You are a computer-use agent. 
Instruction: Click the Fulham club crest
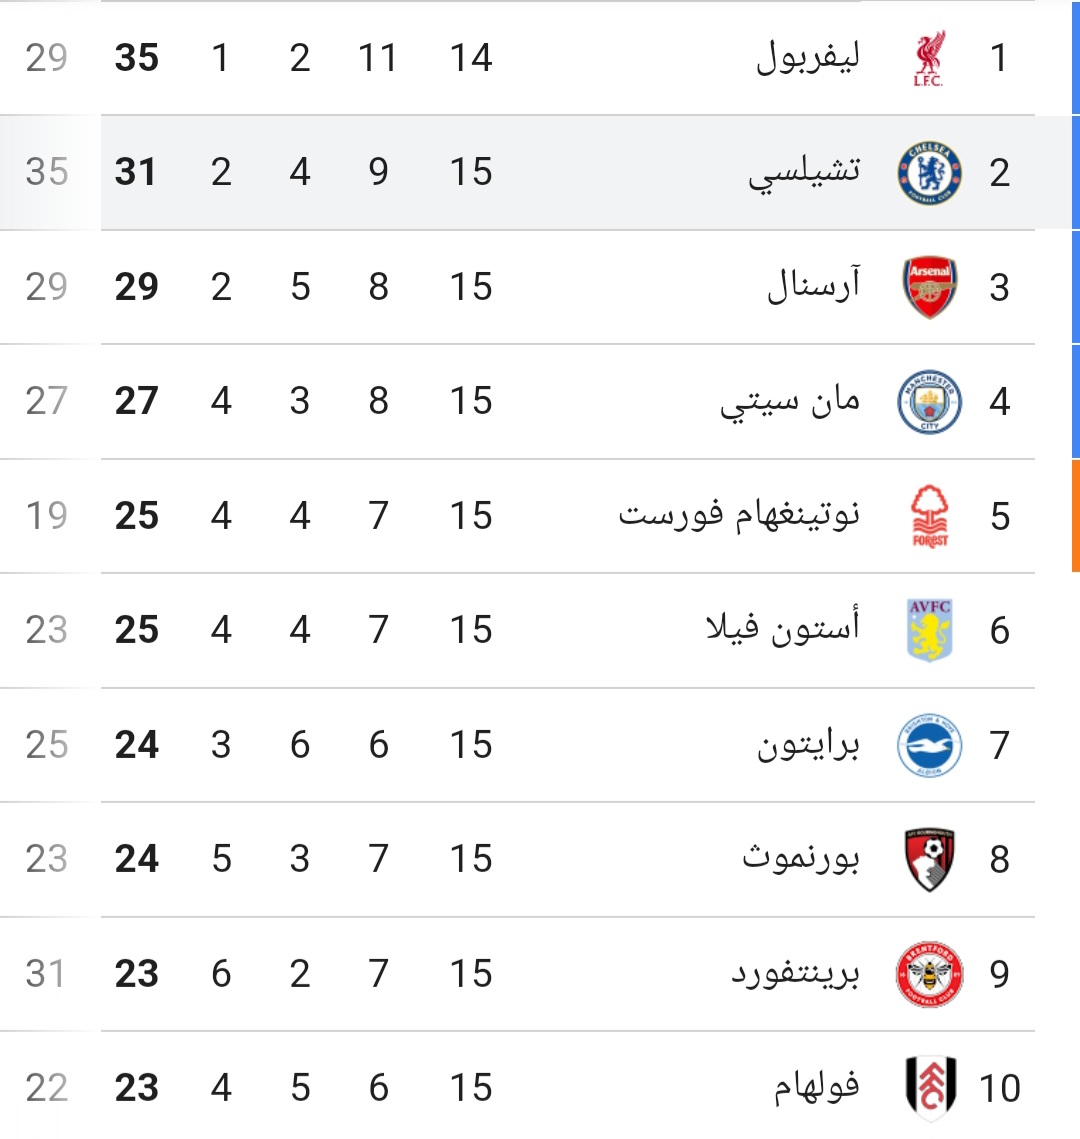pyautogui.click(x=930, y=1087)
